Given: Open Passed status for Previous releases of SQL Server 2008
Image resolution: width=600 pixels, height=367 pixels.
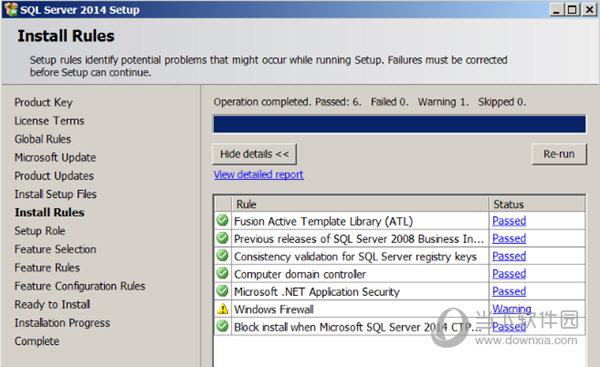Looking at the screenshot, I should (509, 238).
